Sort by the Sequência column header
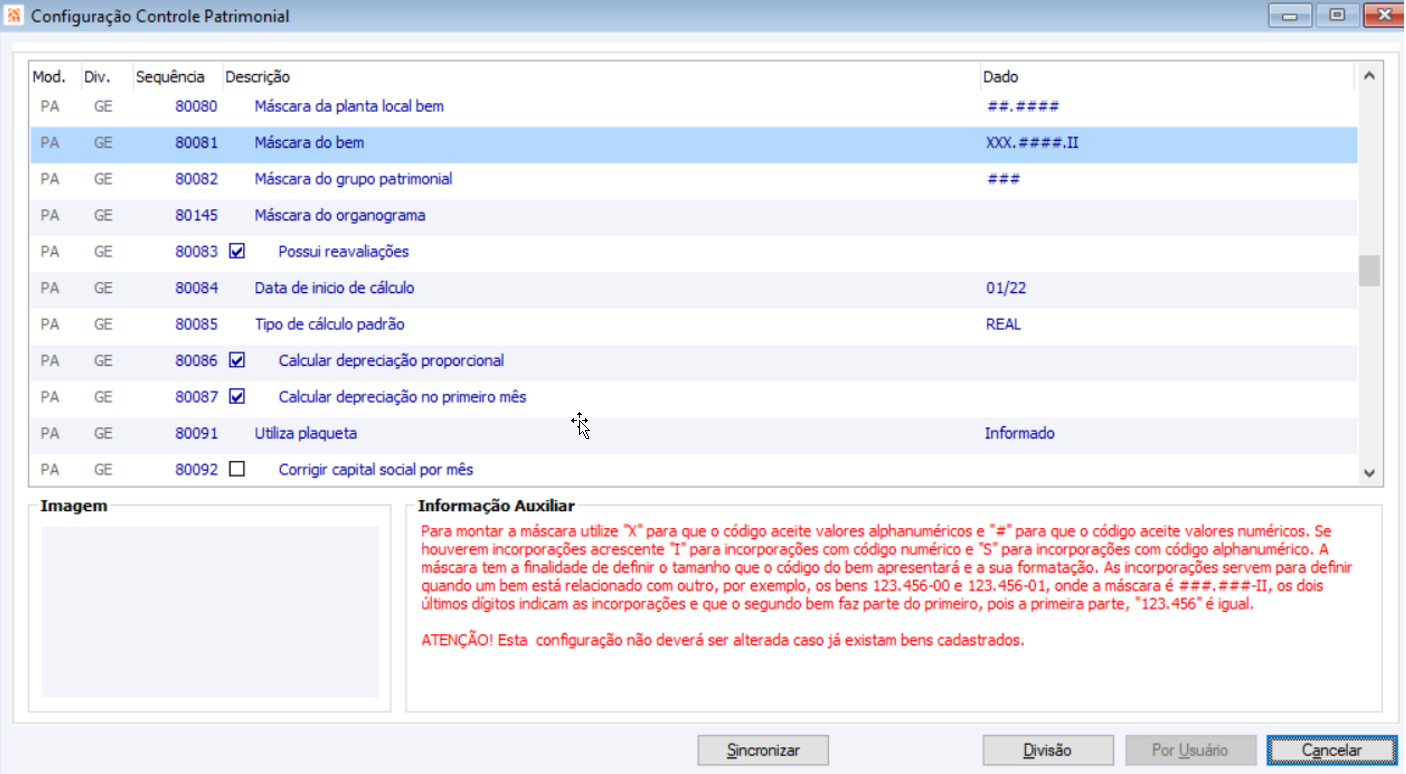Image resolution: width=1406 pixels, height=774 pixels. (x=170, y=77)
